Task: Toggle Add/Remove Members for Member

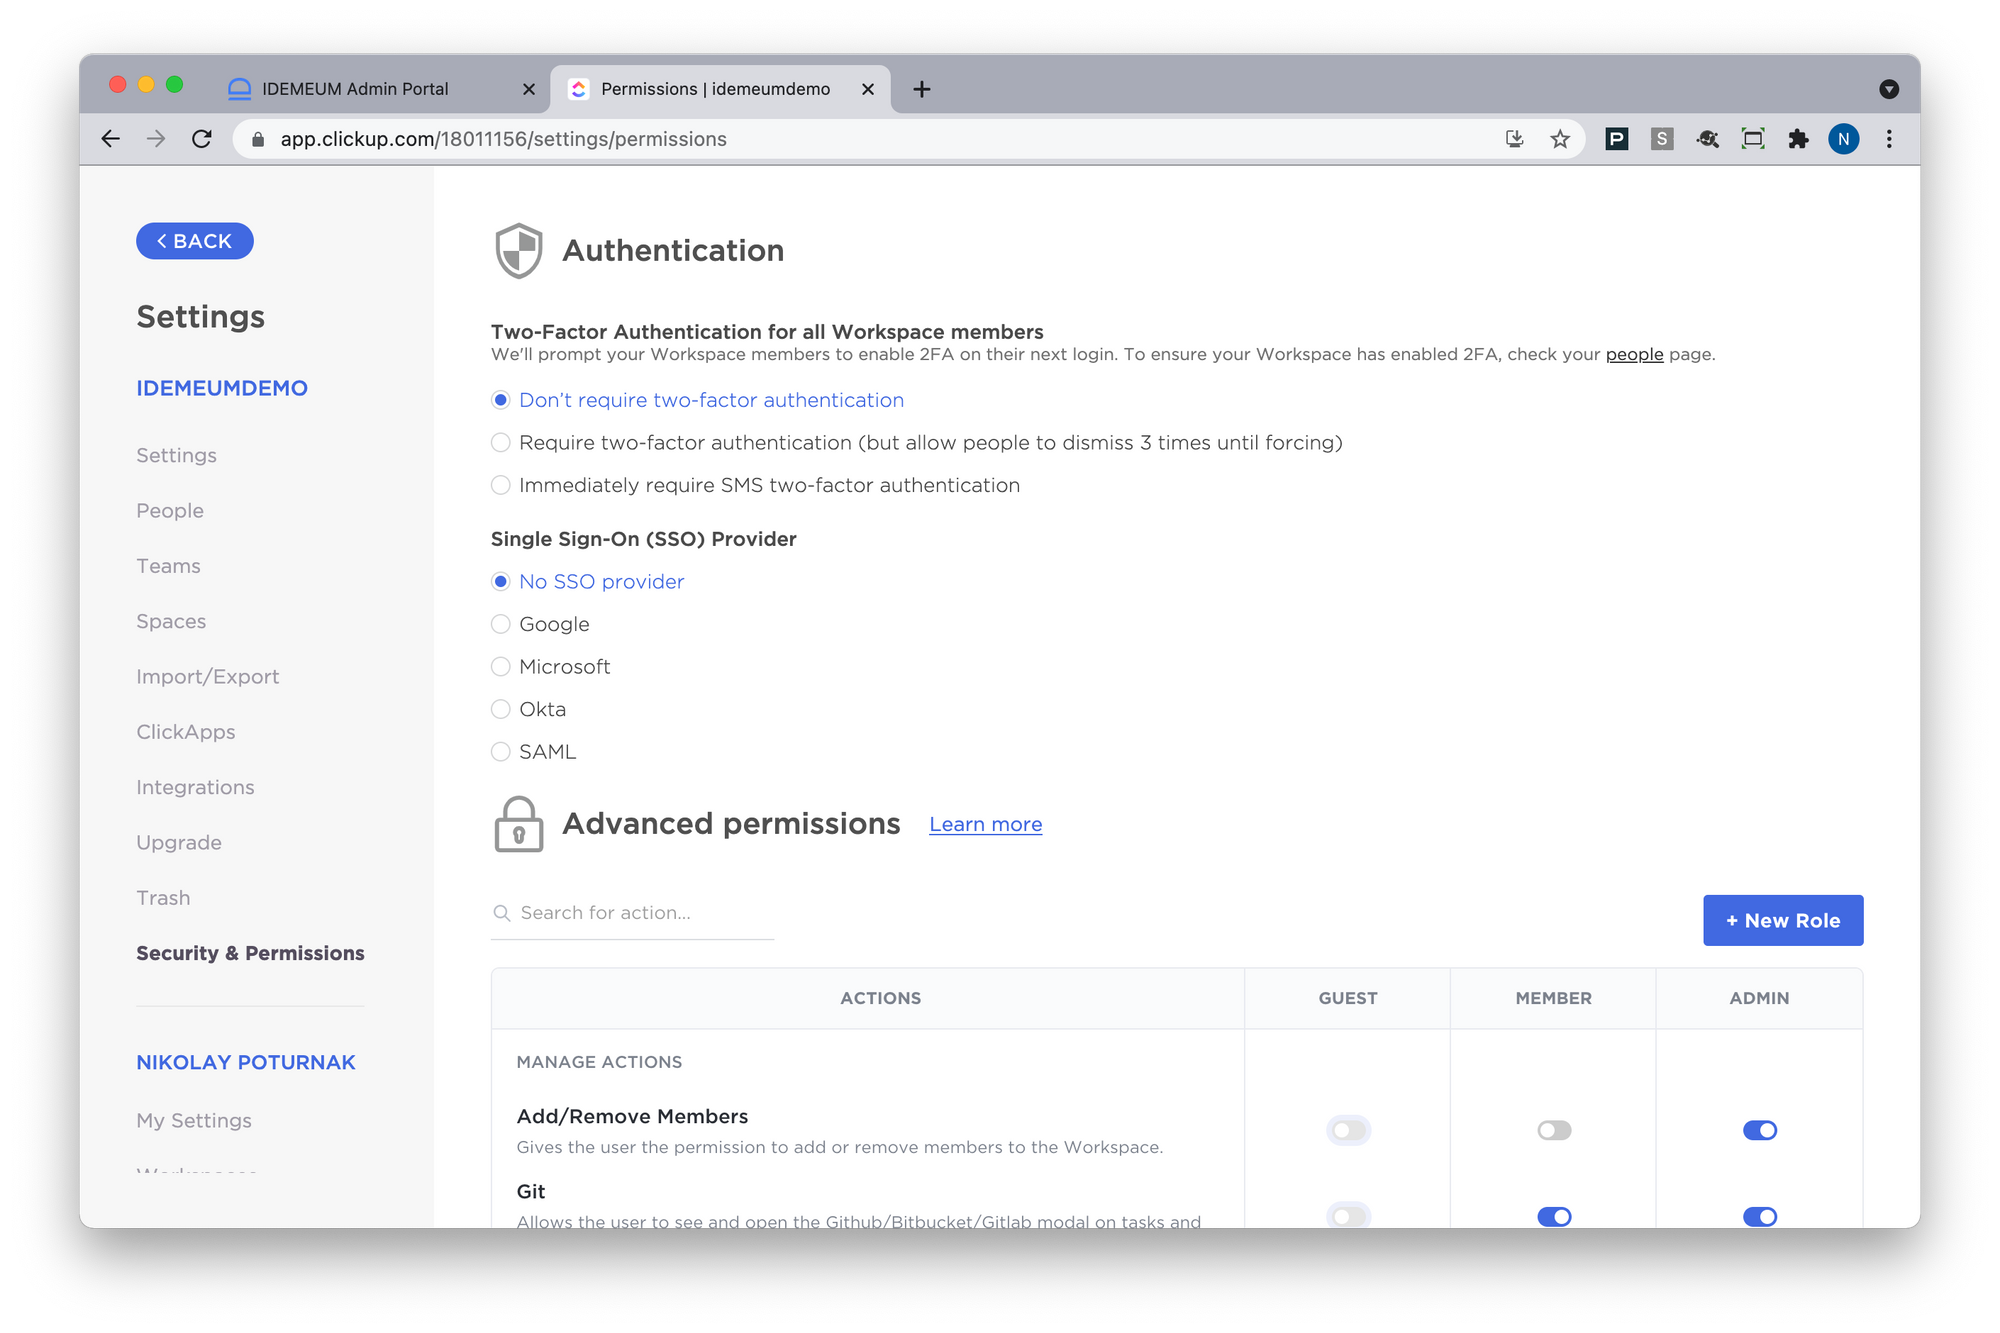Action: (x=1554, y=1131)
